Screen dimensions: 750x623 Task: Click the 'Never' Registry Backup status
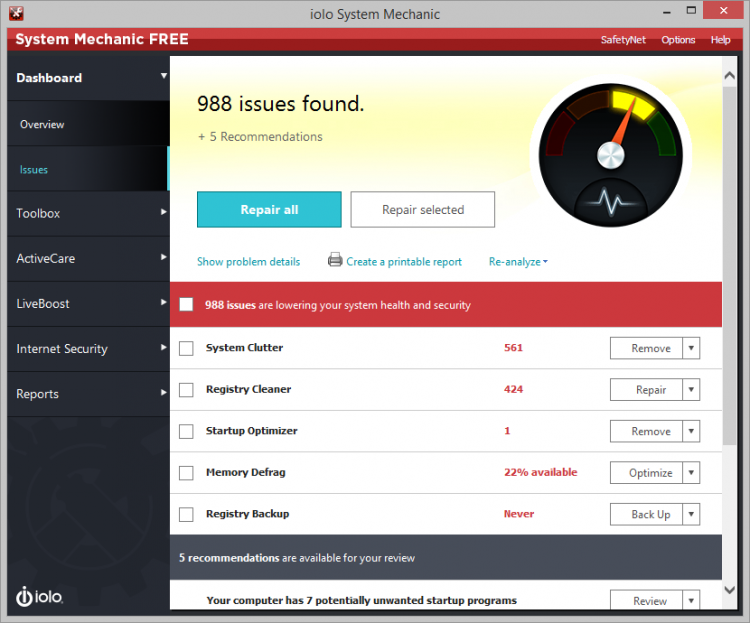click(x=518, y=514)
